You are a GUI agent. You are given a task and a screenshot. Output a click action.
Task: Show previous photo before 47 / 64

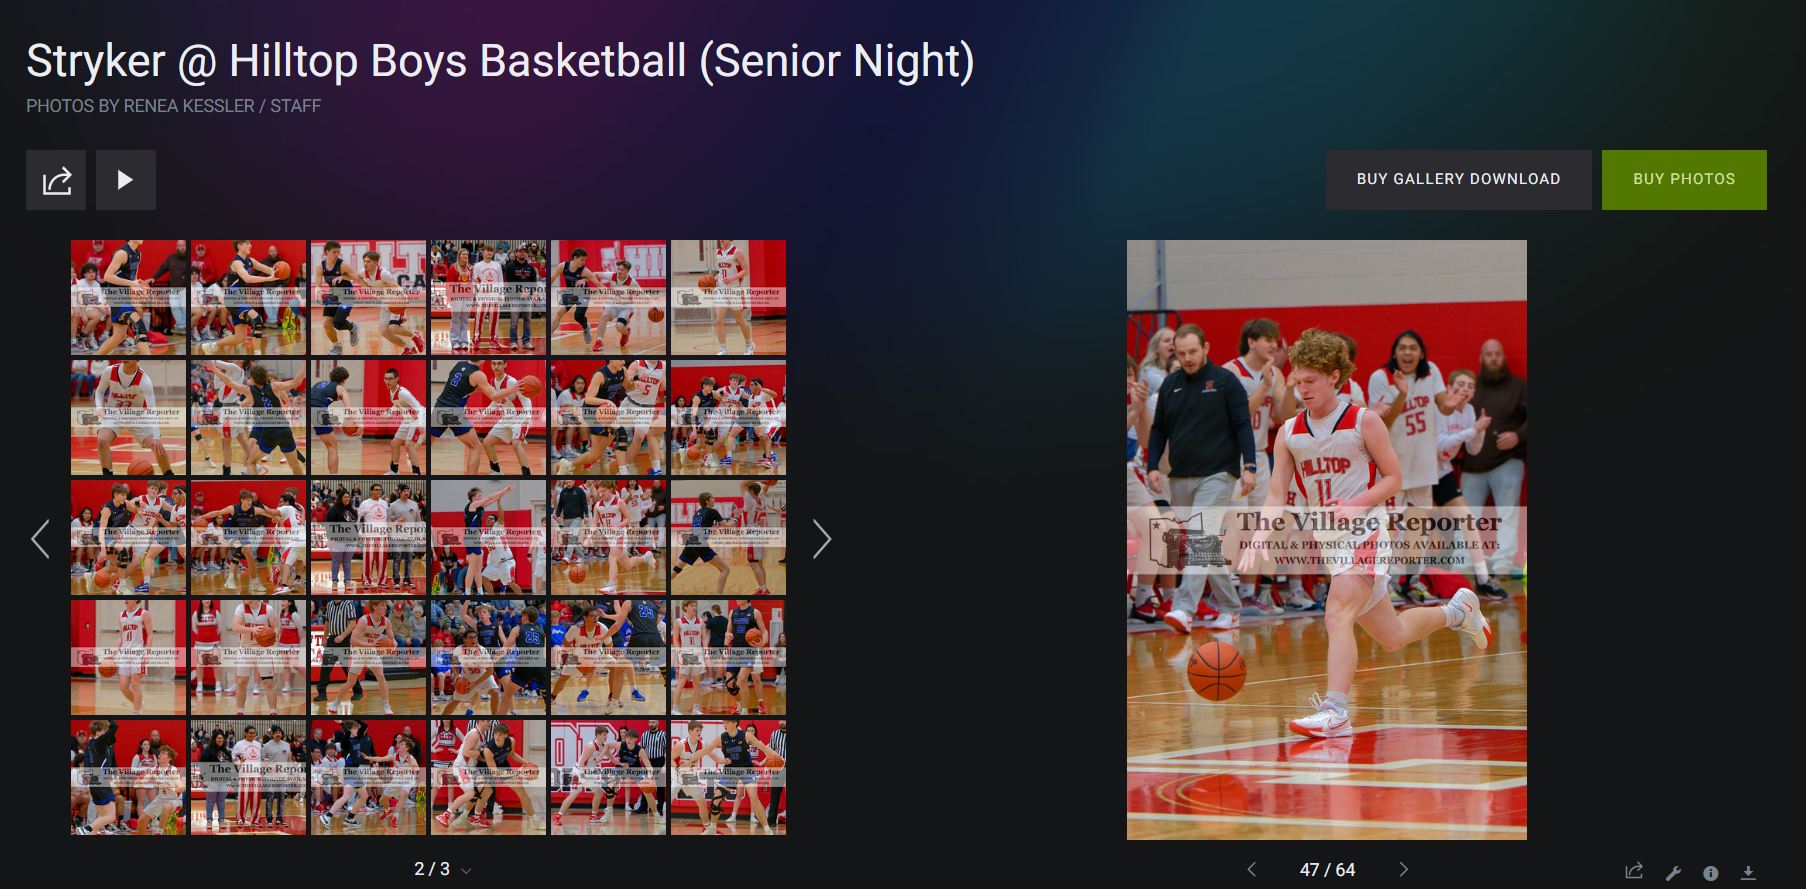[x=1251, y=870]
